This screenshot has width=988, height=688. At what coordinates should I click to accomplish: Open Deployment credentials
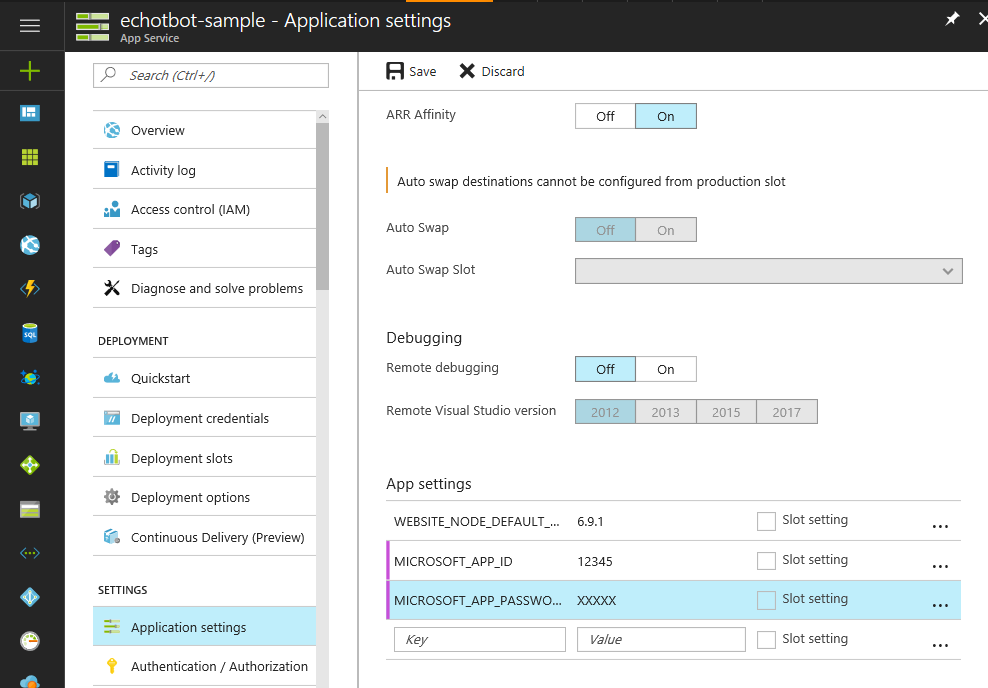coord(204,418)
